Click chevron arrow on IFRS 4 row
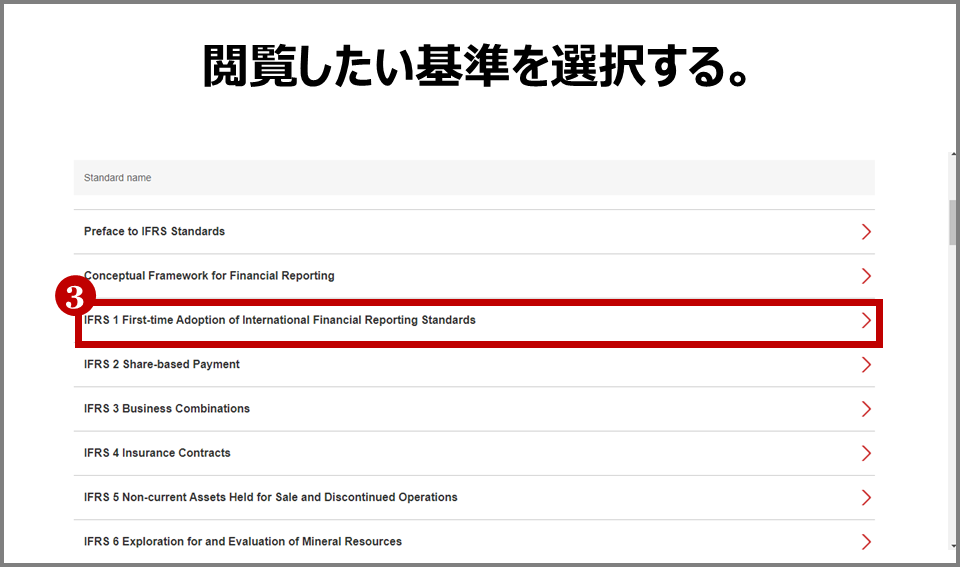Screen dimensions: 960x567 pos(866,453)
